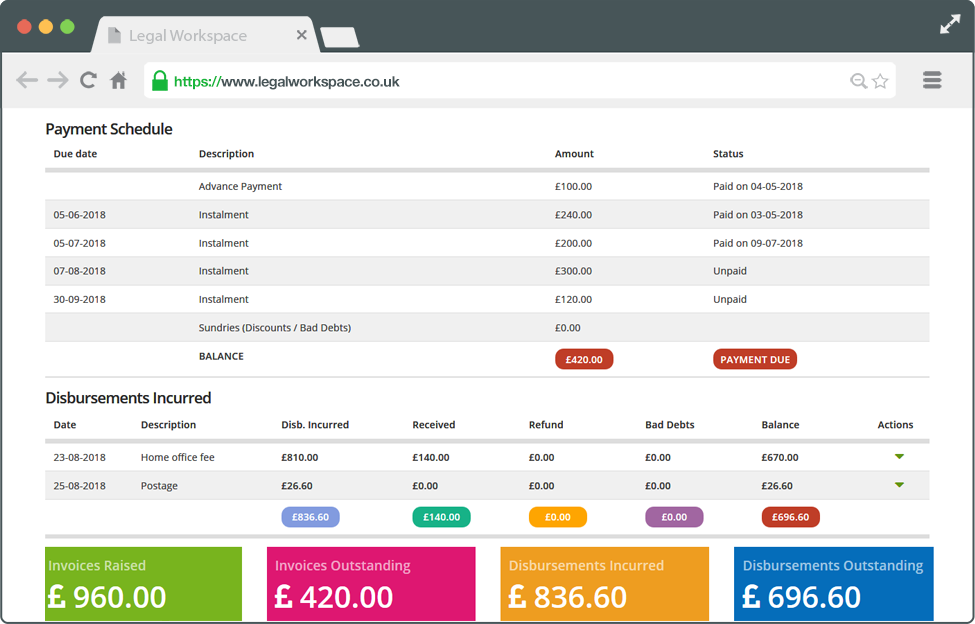Click the page icon on Legal Workspace tab
Image resolution: width=975 pixels, height=624 pixels.
(114, 35)
